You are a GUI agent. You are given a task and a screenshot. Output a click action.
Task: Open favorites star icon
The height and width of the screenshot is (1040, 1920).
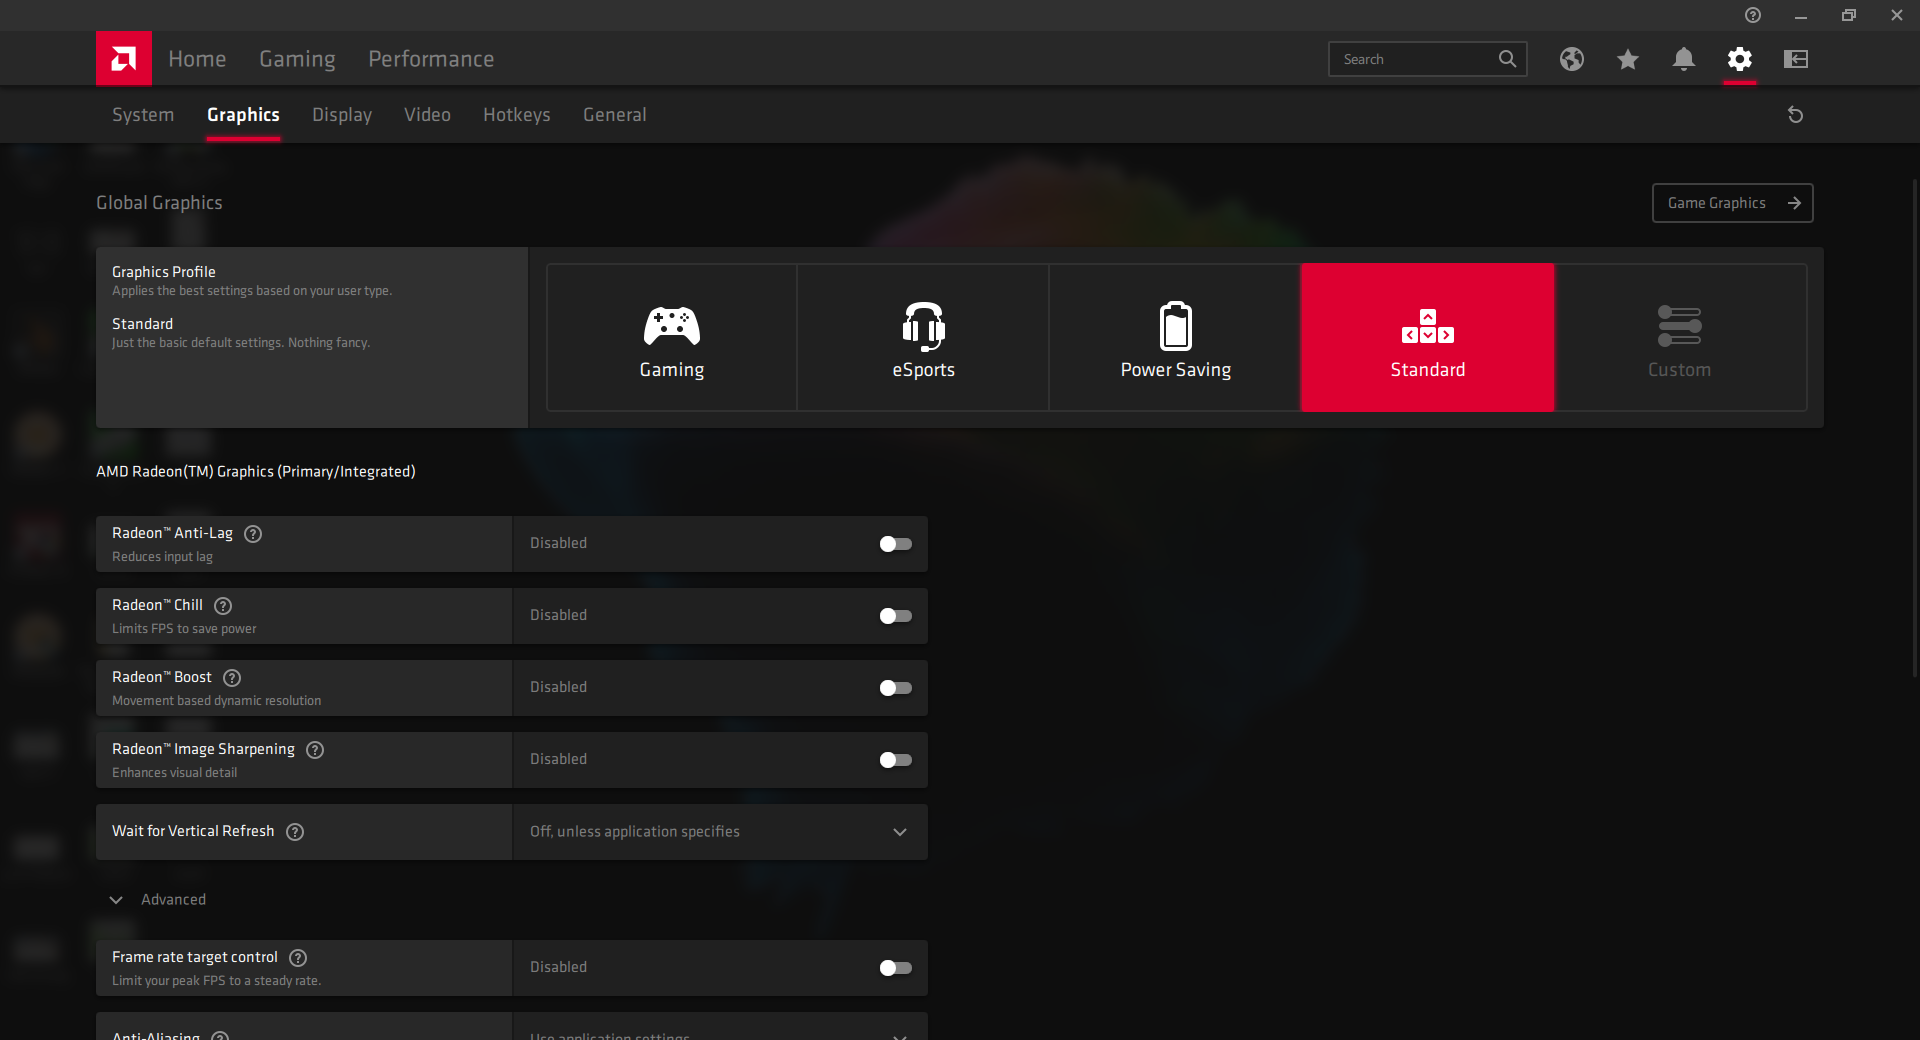[1628, 59]
